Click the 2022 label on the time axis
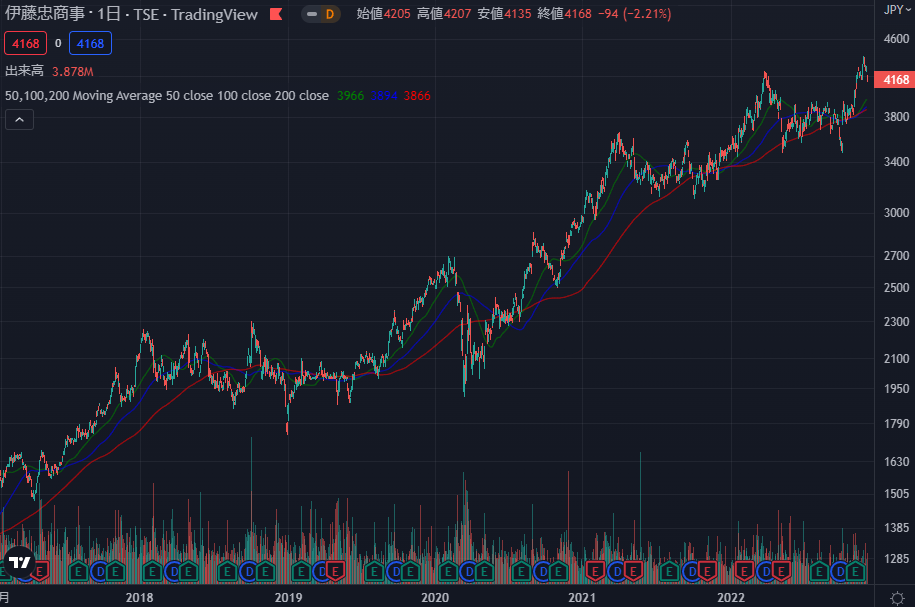Image resolution: width=915 pixels, height=607 pixels. (731, 598)
